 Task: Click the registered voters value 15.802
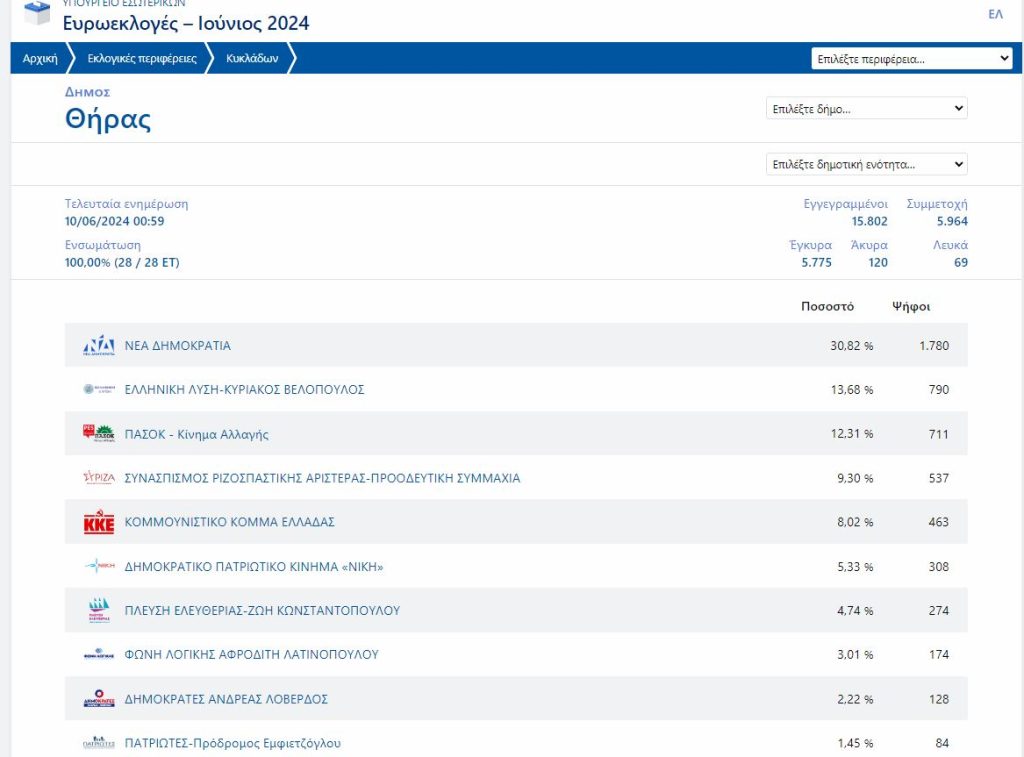tap(869, 221)
